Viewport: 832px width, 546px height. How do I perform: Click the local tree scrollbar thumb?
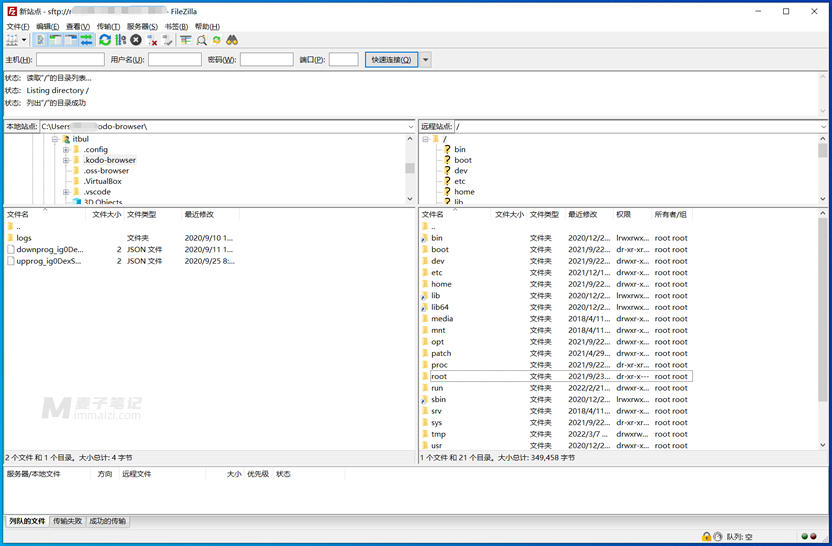tap(410, 168)
